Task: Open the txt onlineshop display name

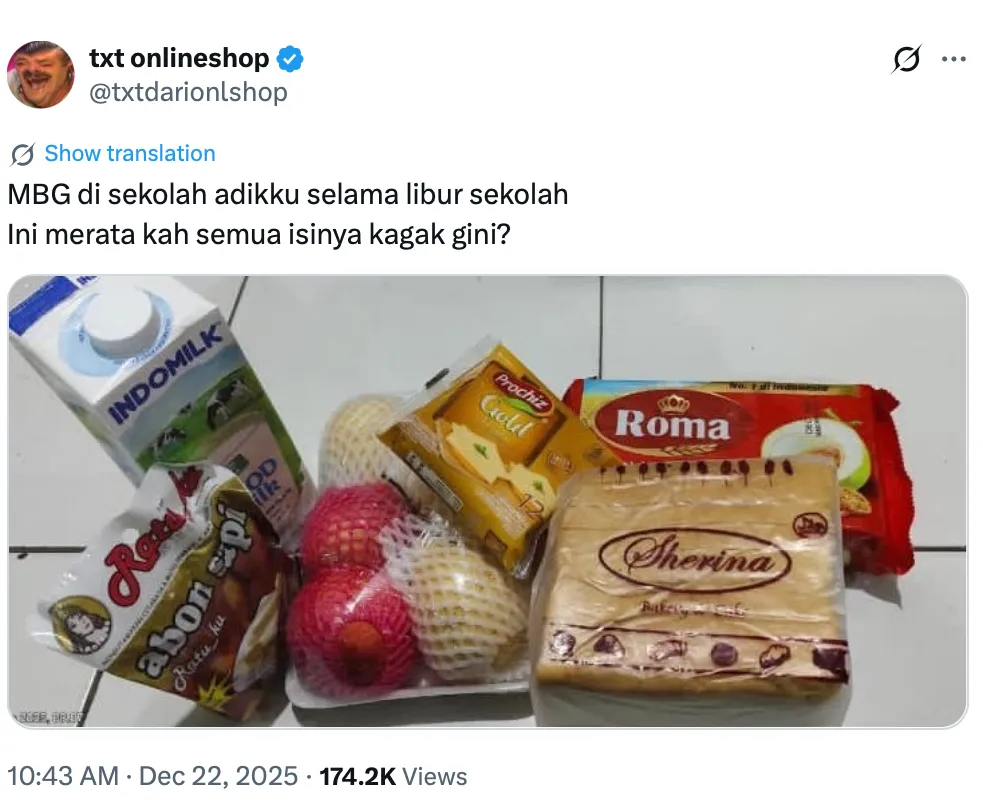Action: (x=179, y=58)
